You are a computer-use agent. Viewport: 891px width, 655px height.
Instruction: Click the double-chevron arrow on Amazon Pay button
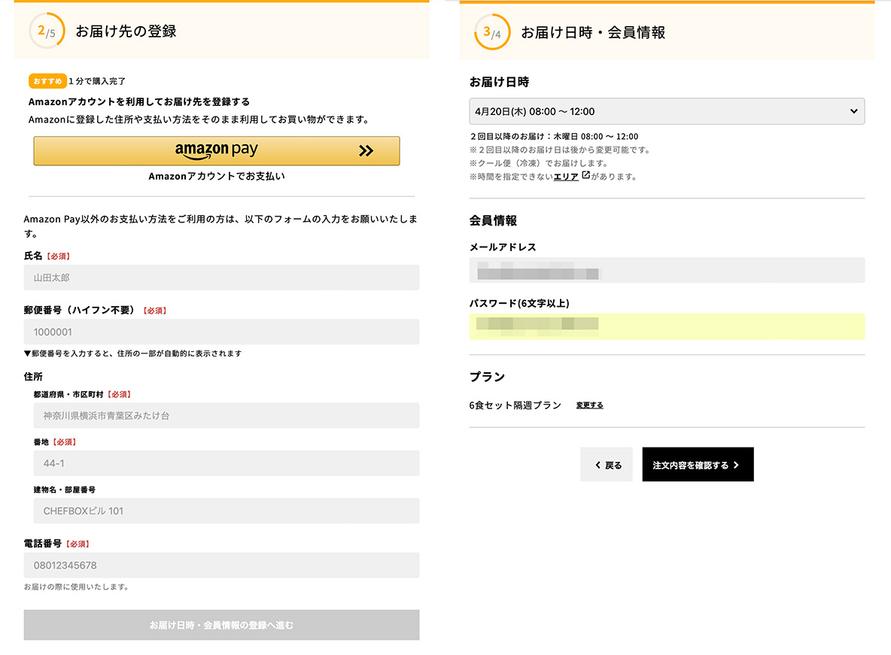365,151
